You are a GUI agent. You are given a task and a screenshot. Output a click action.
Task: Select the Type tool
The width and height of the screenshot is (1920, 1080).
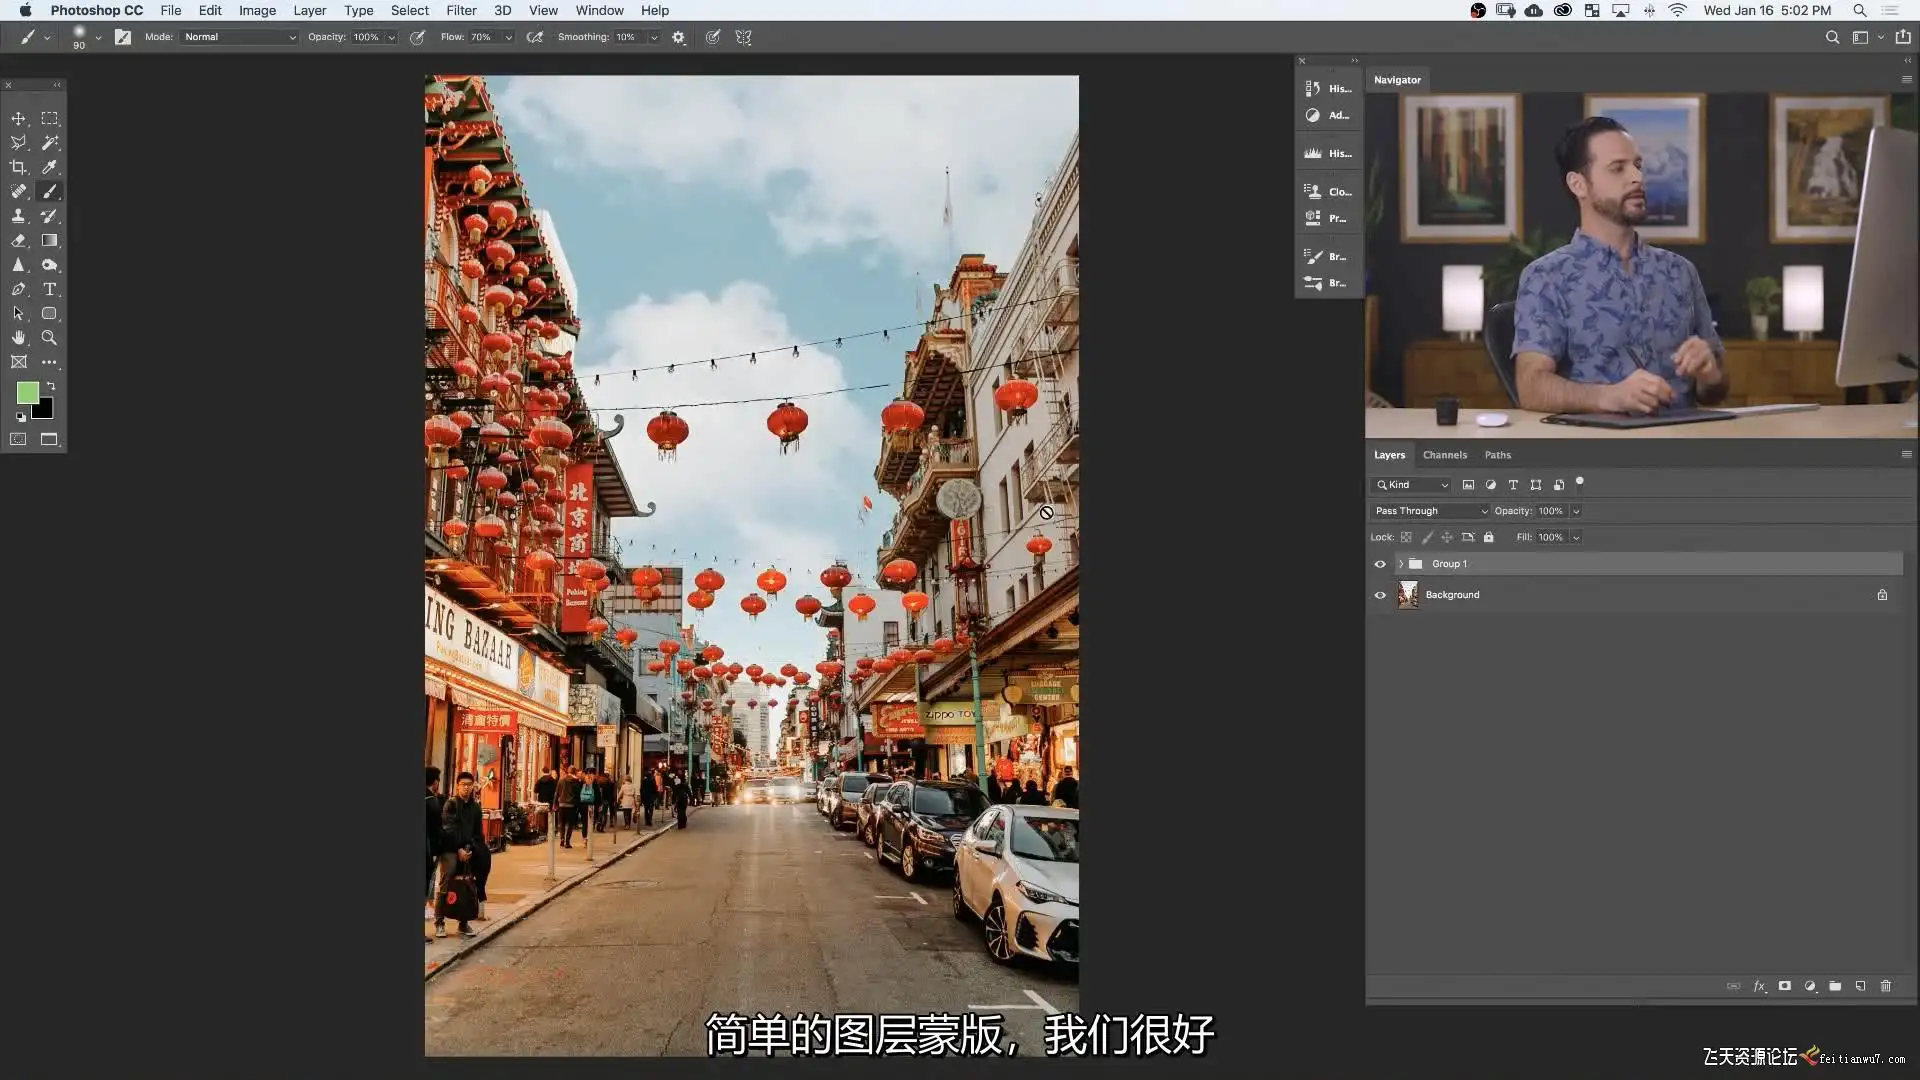(49, 289)
